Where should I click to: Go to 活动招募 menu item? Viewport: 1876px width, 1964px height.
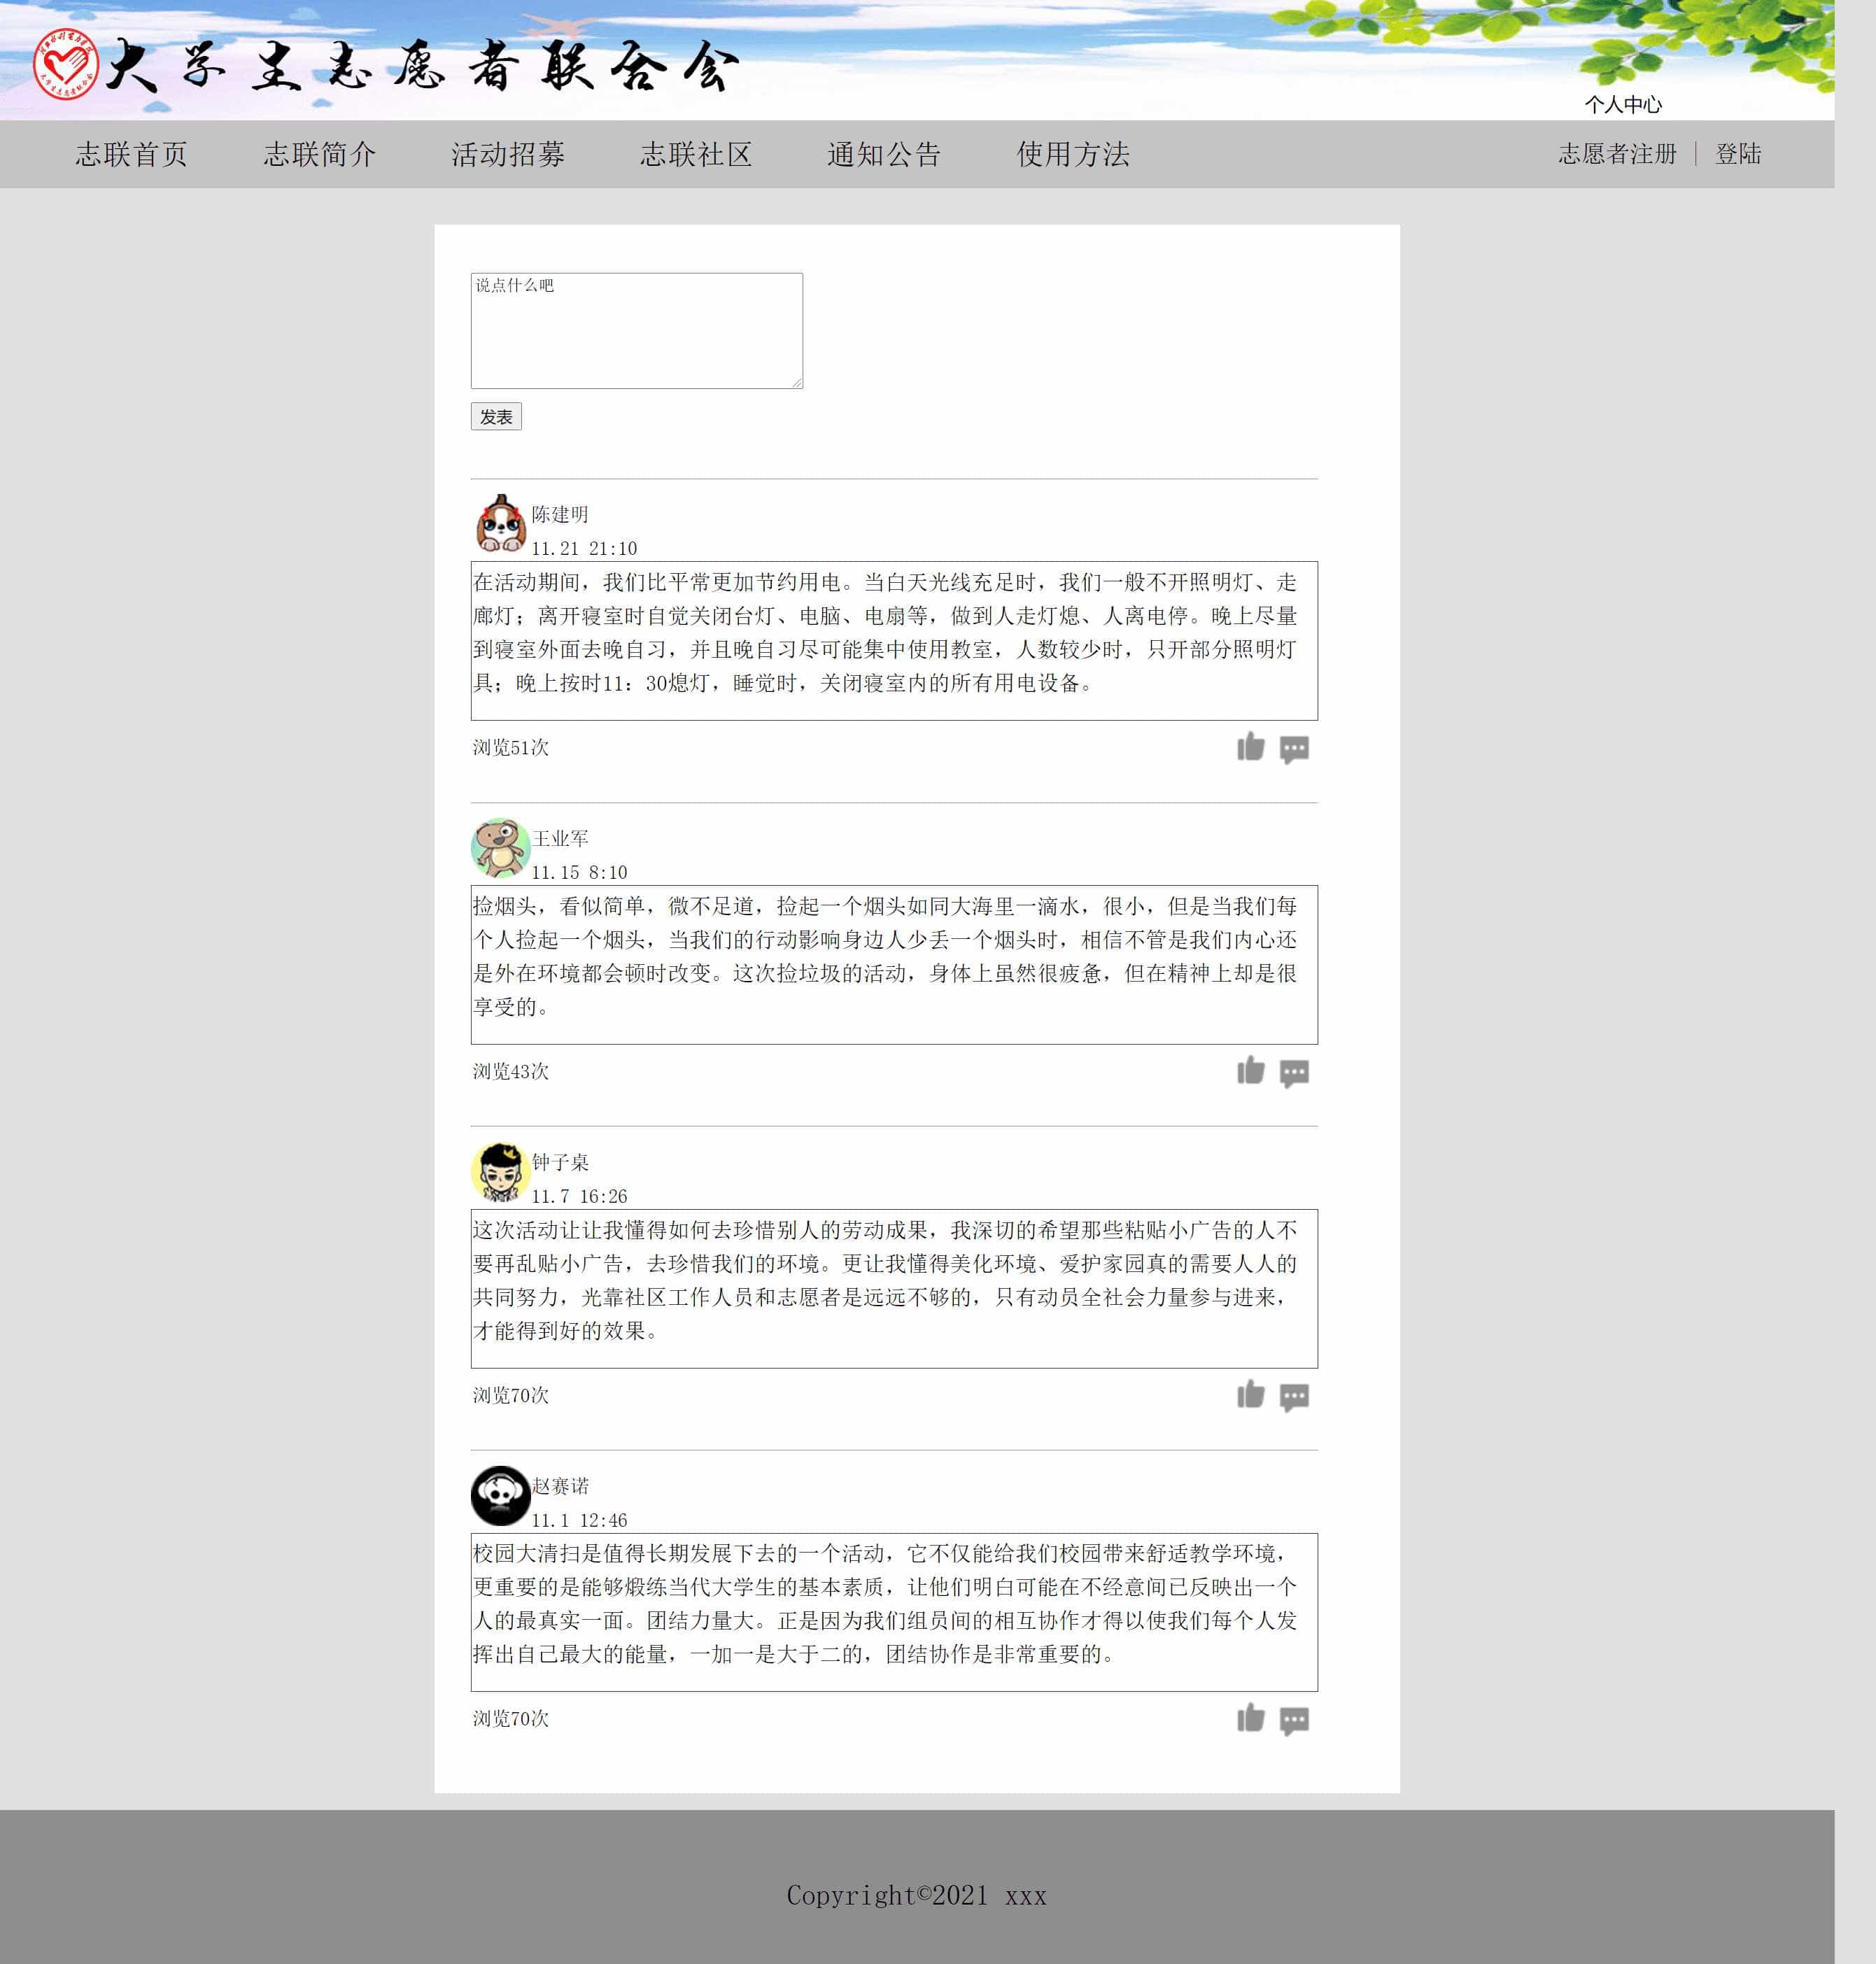[x=508, y=154]
